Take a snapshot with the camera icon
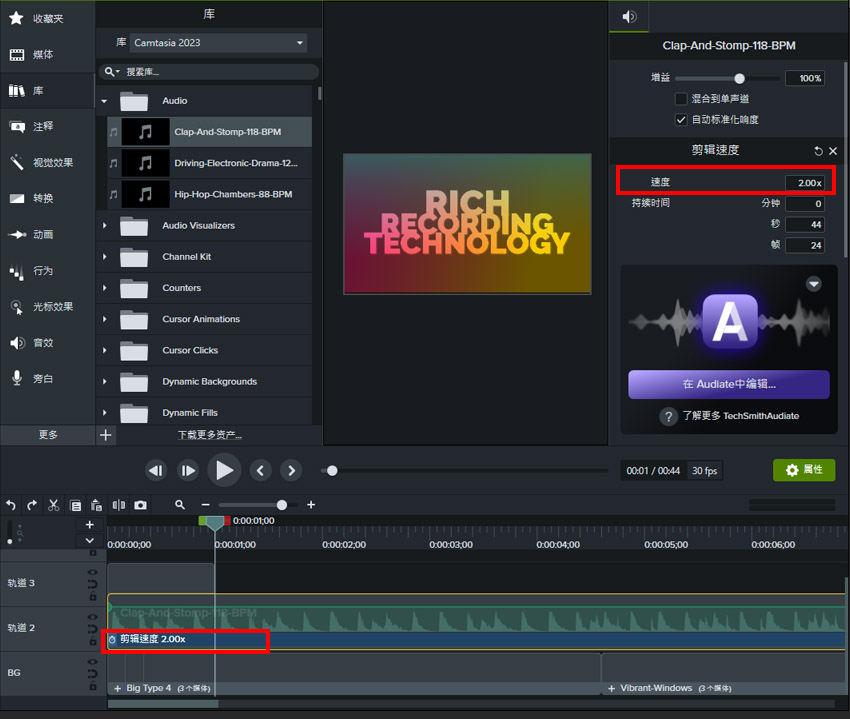Viewport: 850px width, 719px height. (x=140, y=505)
